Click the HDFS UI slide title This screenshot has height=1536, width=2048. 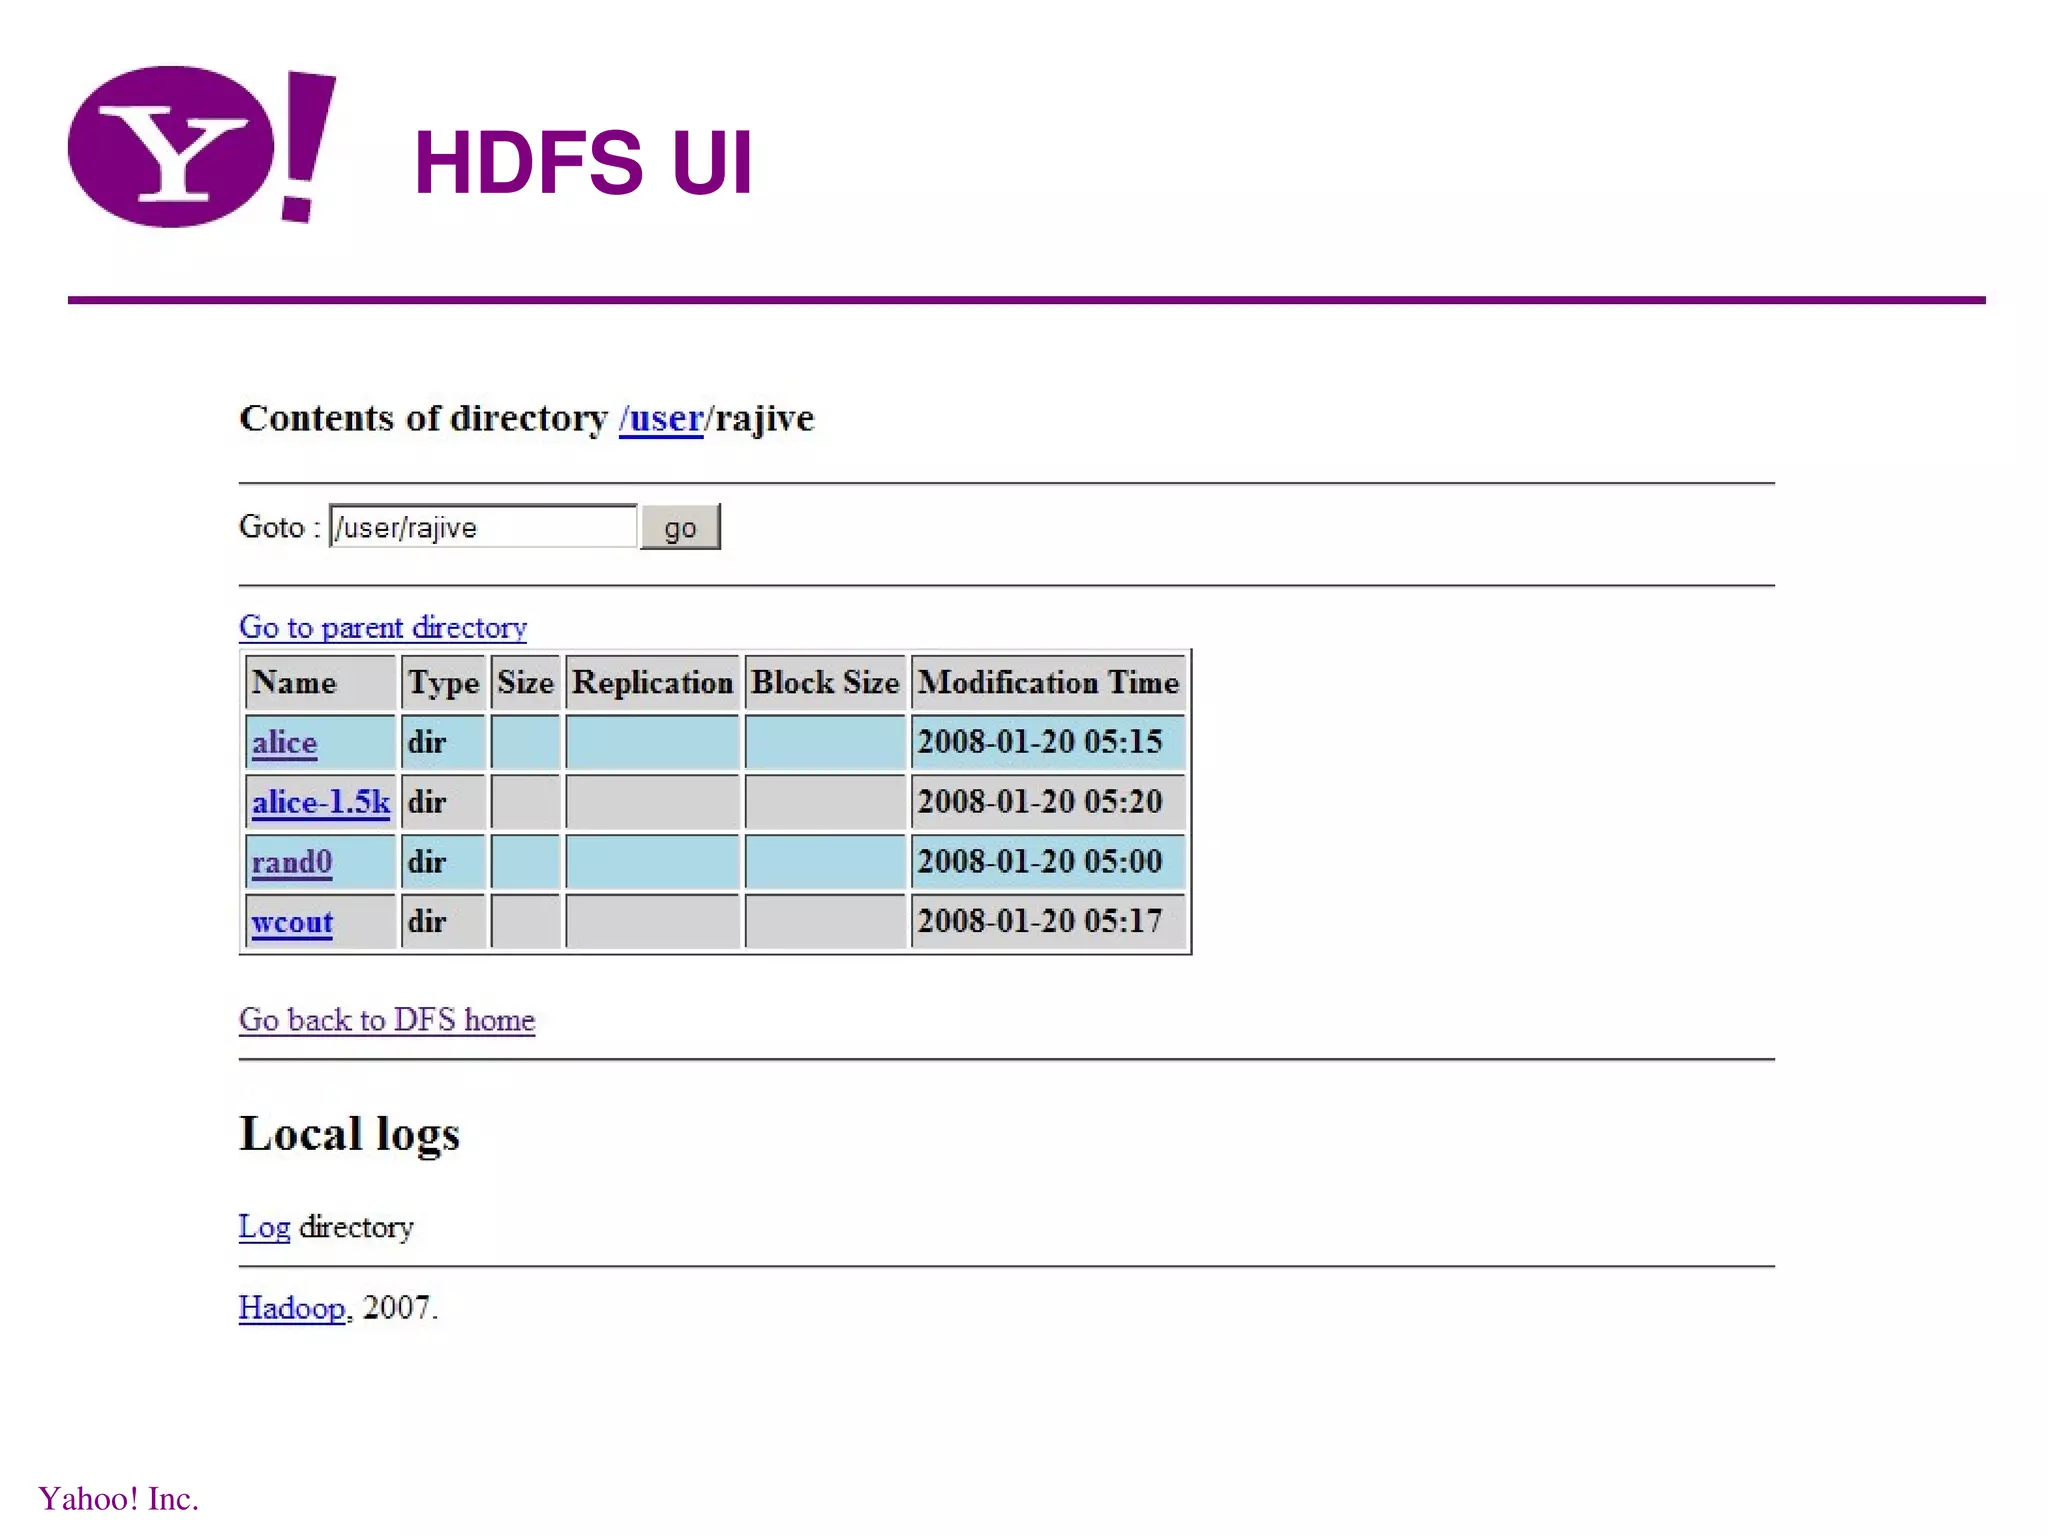tap(583, 162)
